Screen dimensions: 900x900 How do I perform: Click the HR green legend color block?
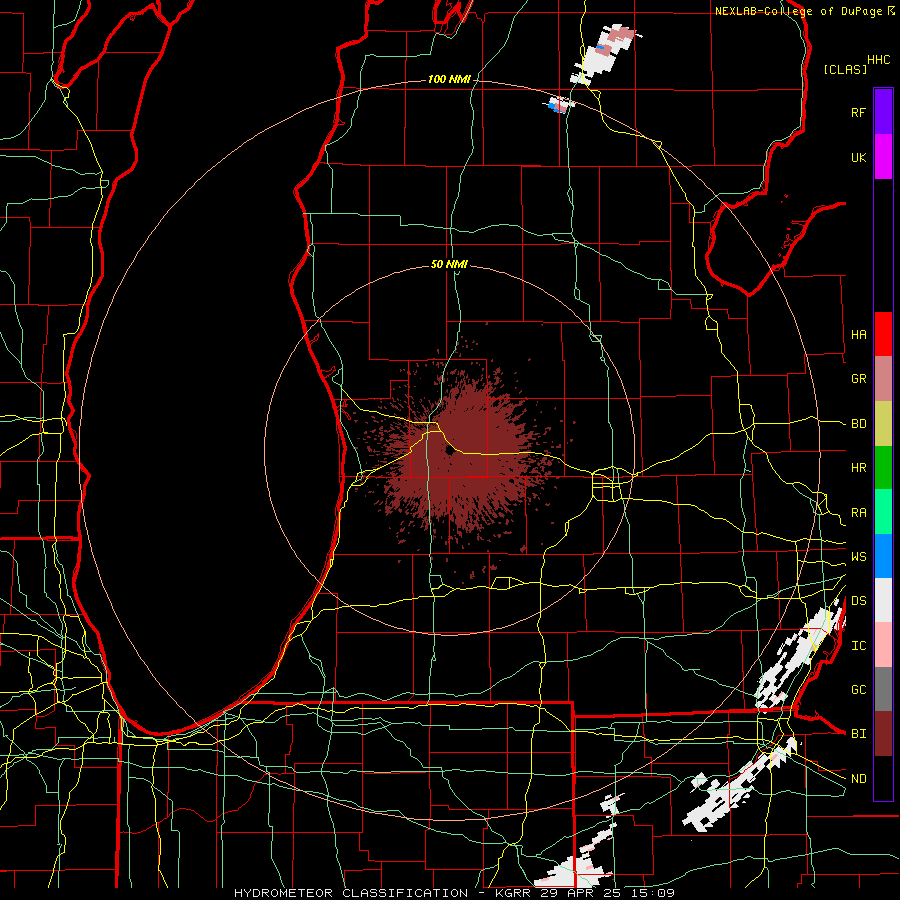pyautogui.click(x=883, y=467)
